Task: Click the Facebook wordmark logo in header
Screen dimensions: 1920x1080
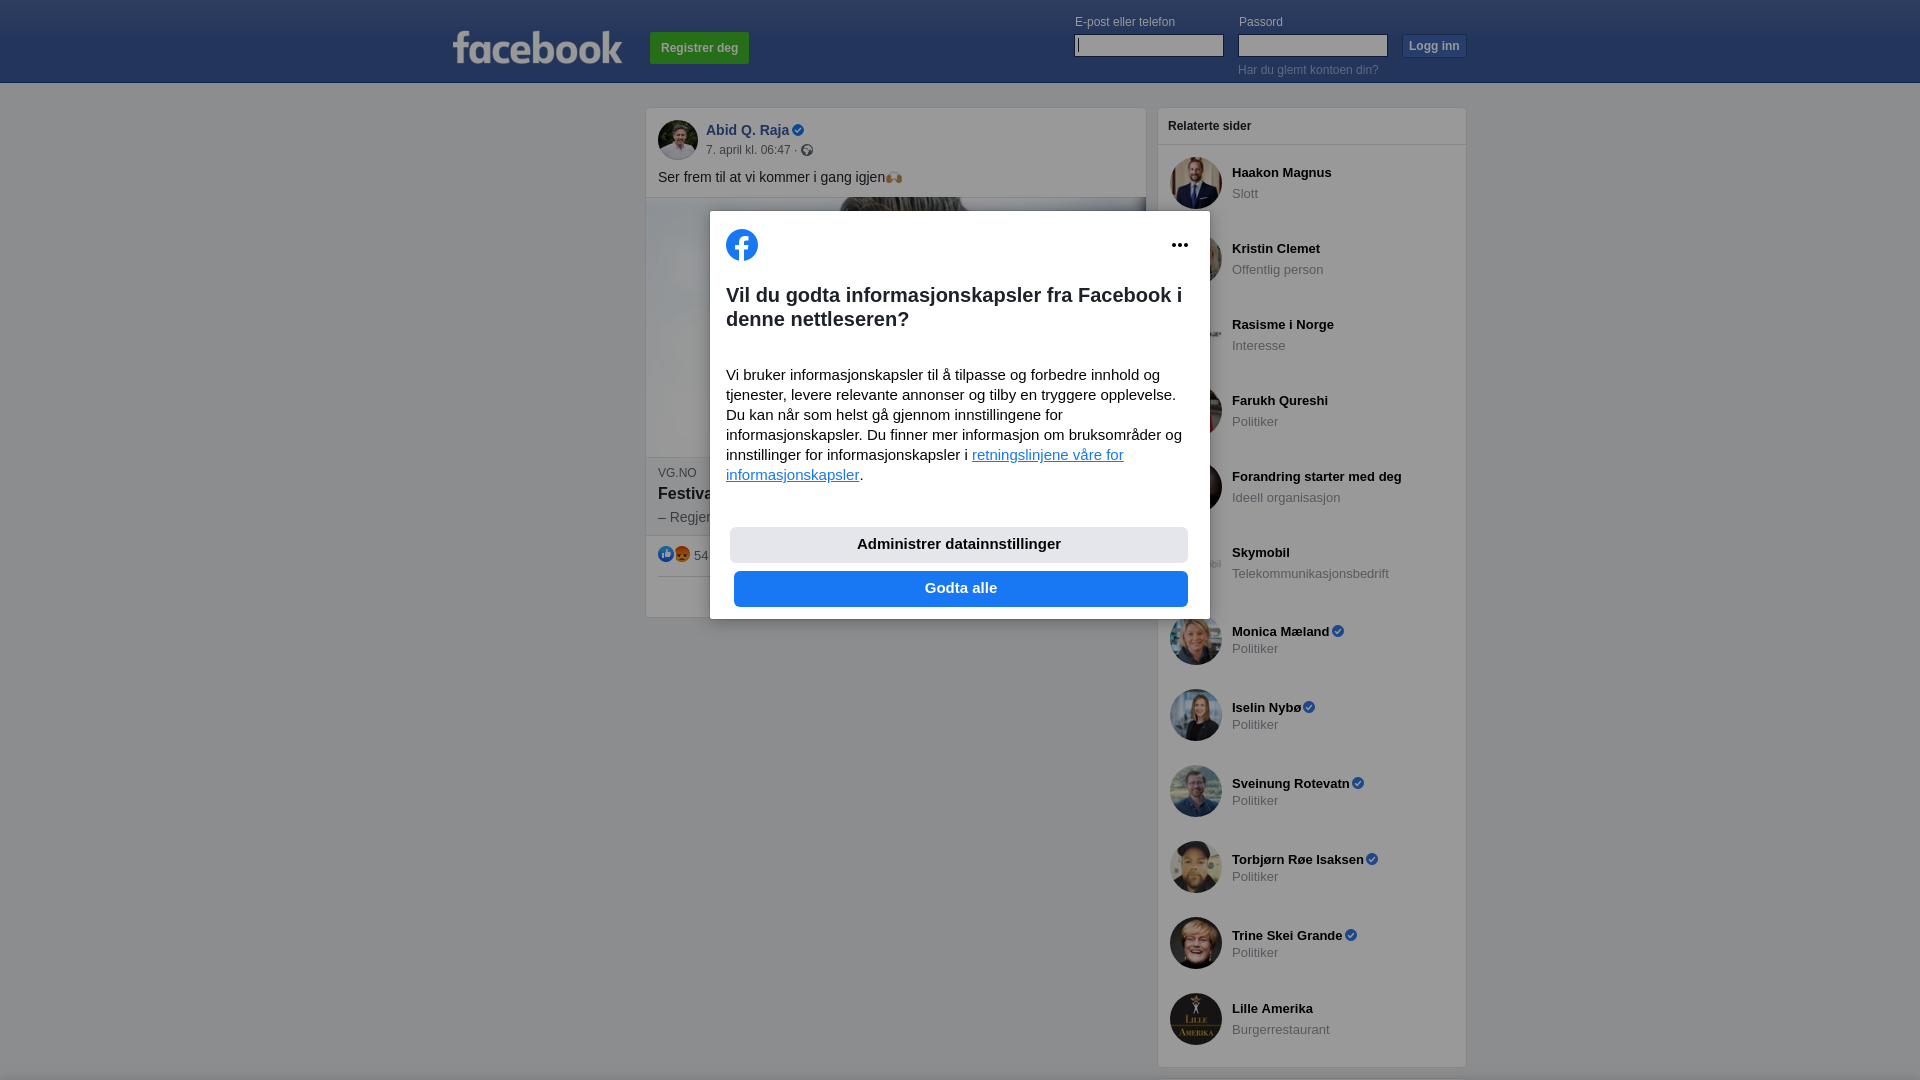Action: (x=537, y=47)
